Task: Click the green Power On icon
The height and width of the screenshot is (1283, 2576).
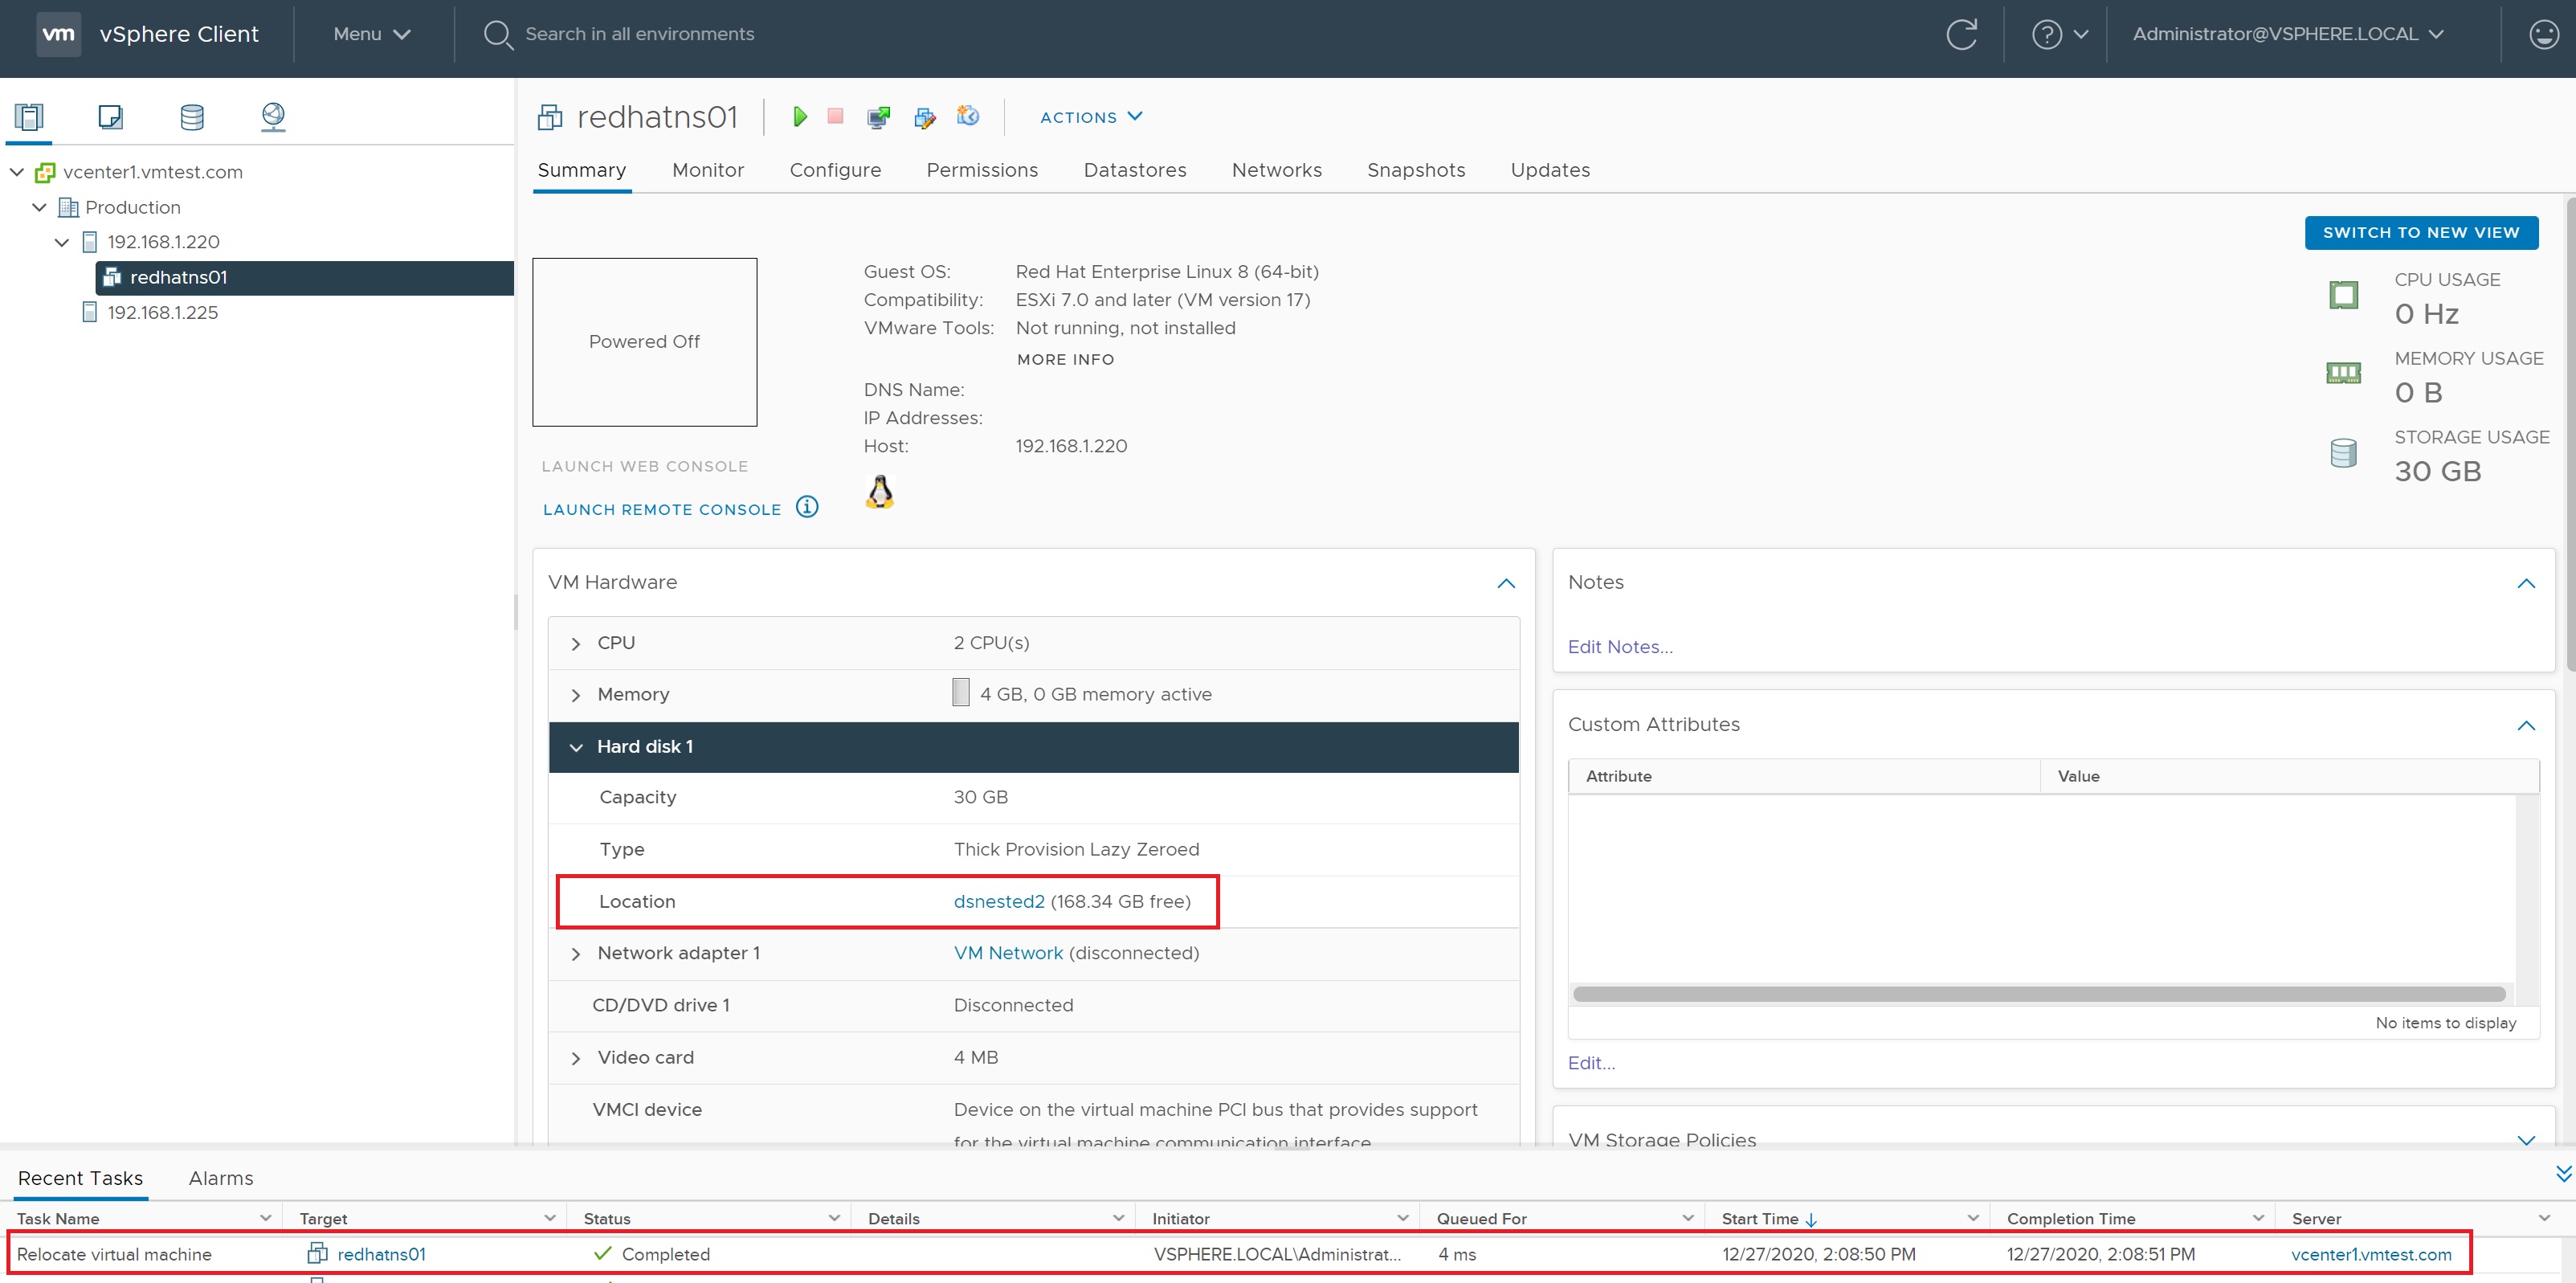Action: click(799, 117)
